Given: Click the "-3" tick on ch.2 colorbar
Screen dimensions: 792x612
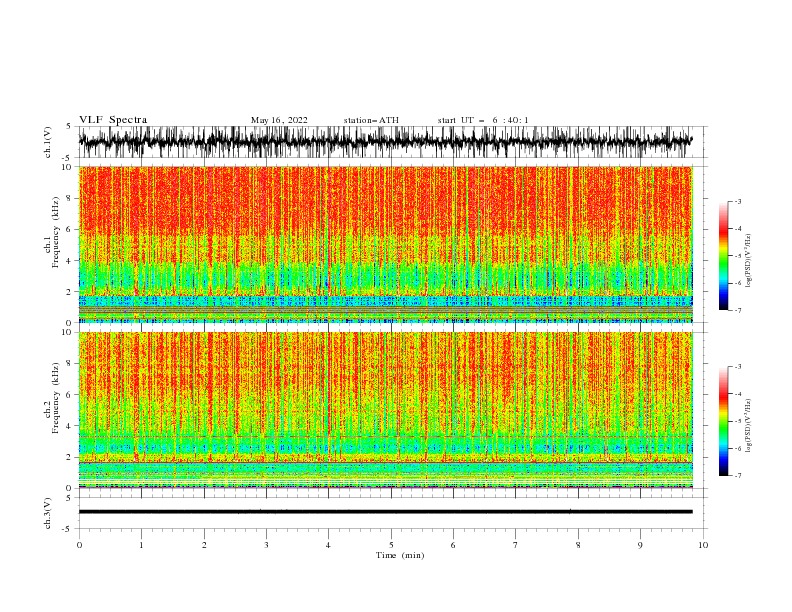Looking at the screenshot, I should 738,367.
